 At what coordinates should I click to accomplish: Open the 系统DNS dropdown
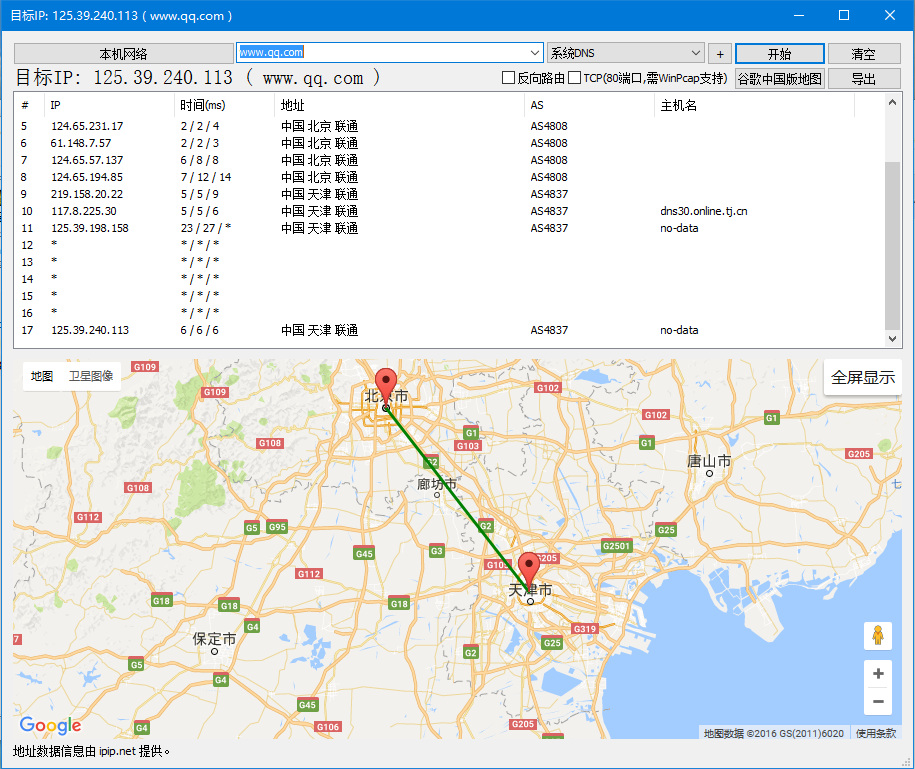(x=626, y=53)
